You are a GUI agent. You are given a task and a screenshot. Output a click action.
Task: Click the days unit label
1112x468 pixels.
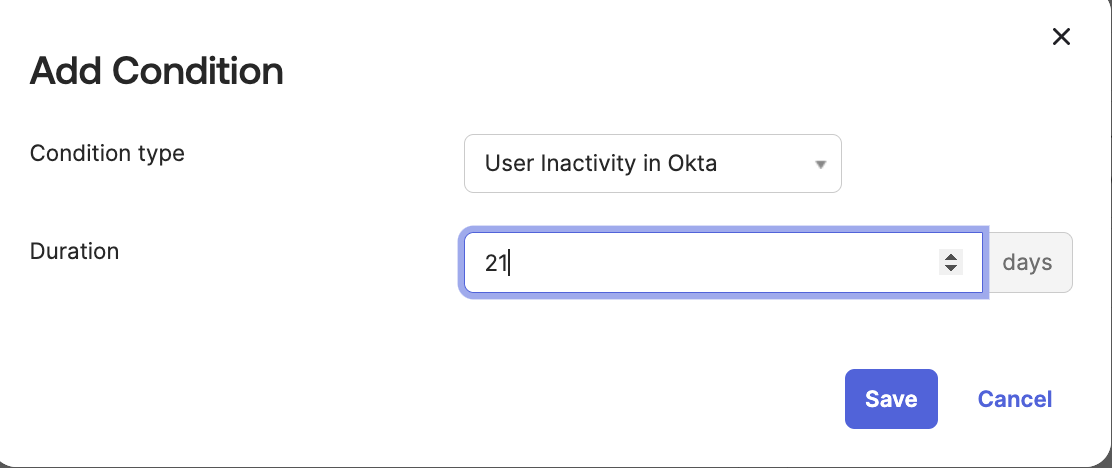pos(1027,263)
